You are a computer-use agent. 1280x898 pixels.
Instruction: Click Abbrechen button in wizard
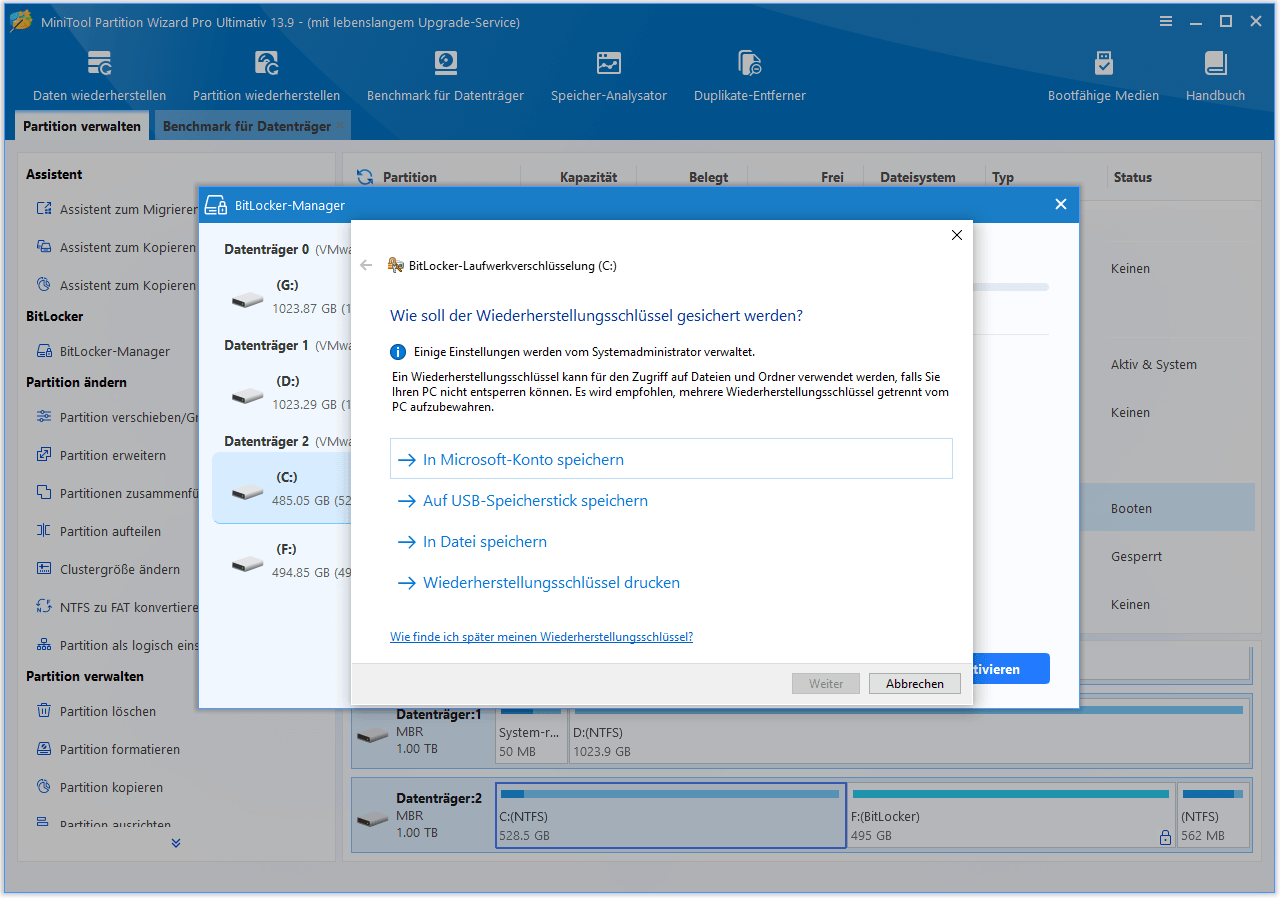point(915,684)
